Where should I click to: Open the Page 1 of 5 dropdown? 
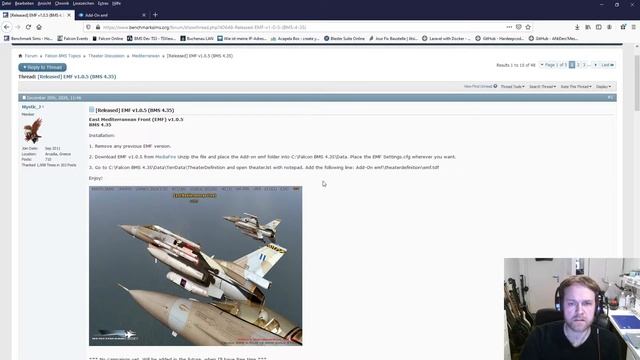[x=553, y=65]
